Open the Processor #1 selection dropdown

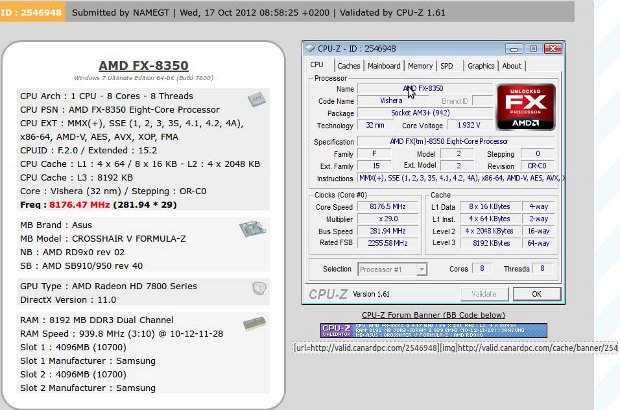[392, 269]
